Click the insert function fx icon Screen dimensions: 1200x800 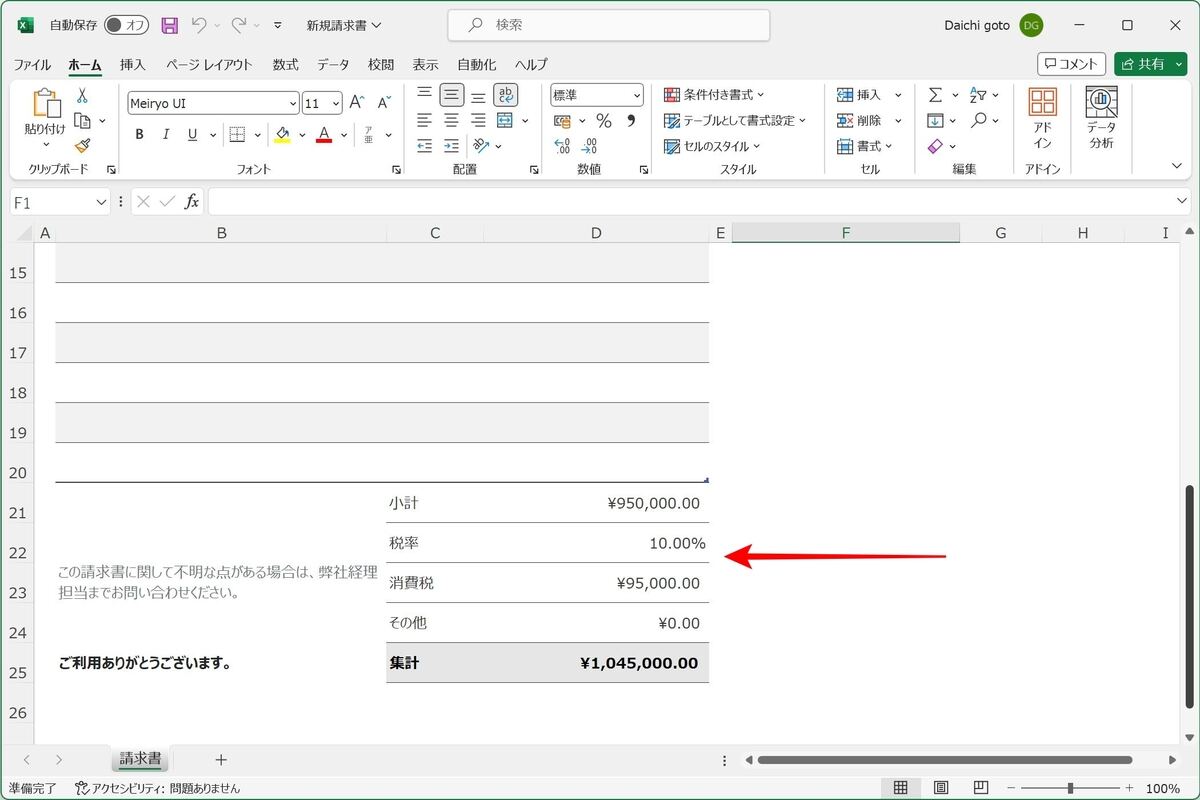191,202
